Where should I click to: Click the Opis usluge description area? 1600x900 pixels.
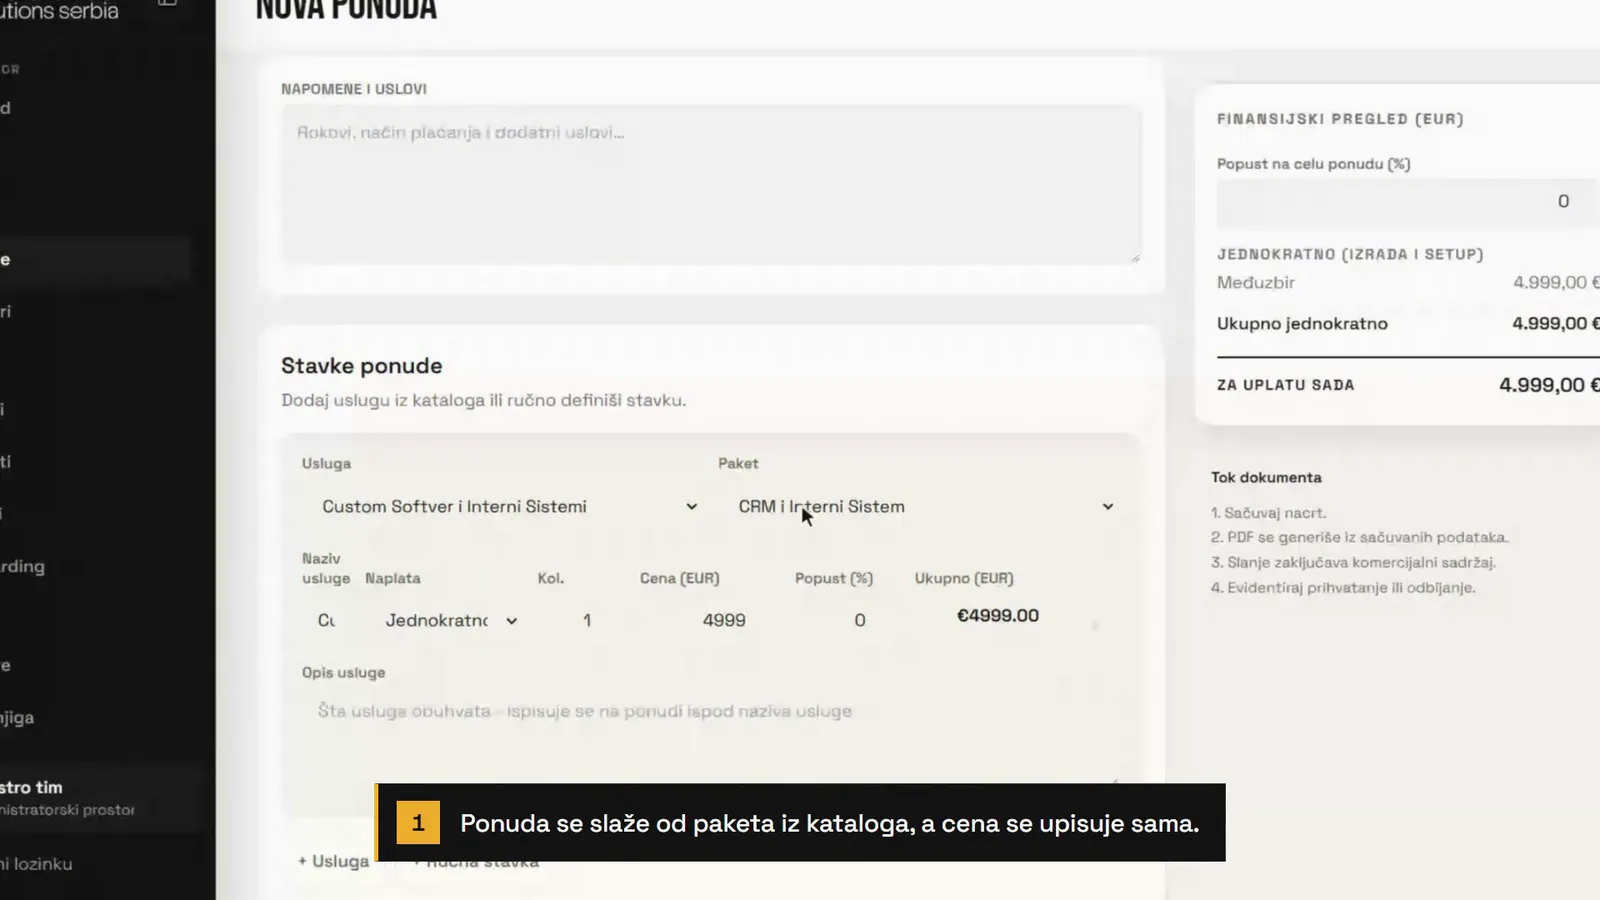pos(711,740)
